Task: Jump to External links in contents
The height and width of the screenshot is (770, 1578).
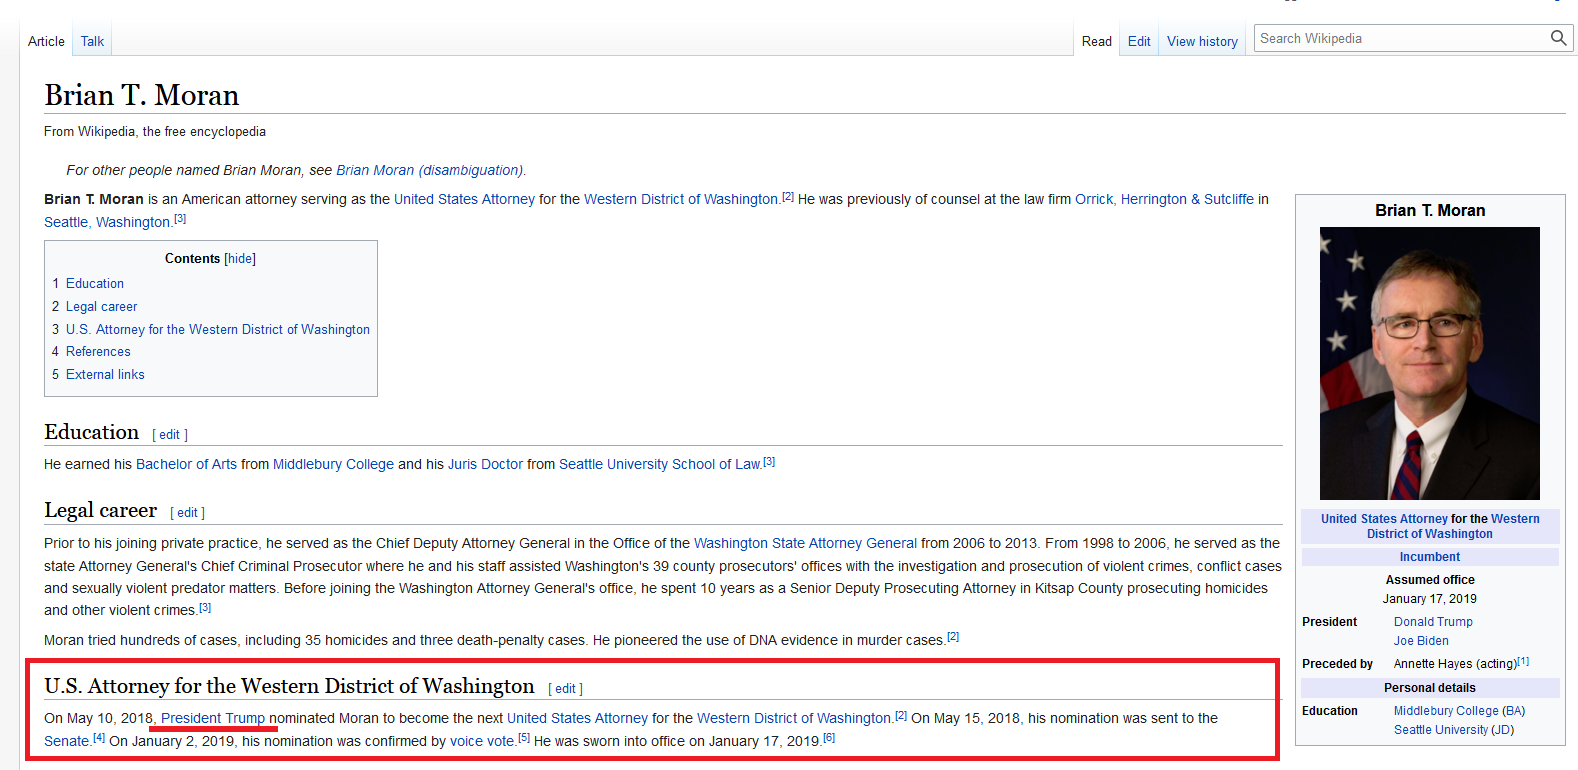Action: 105,375
